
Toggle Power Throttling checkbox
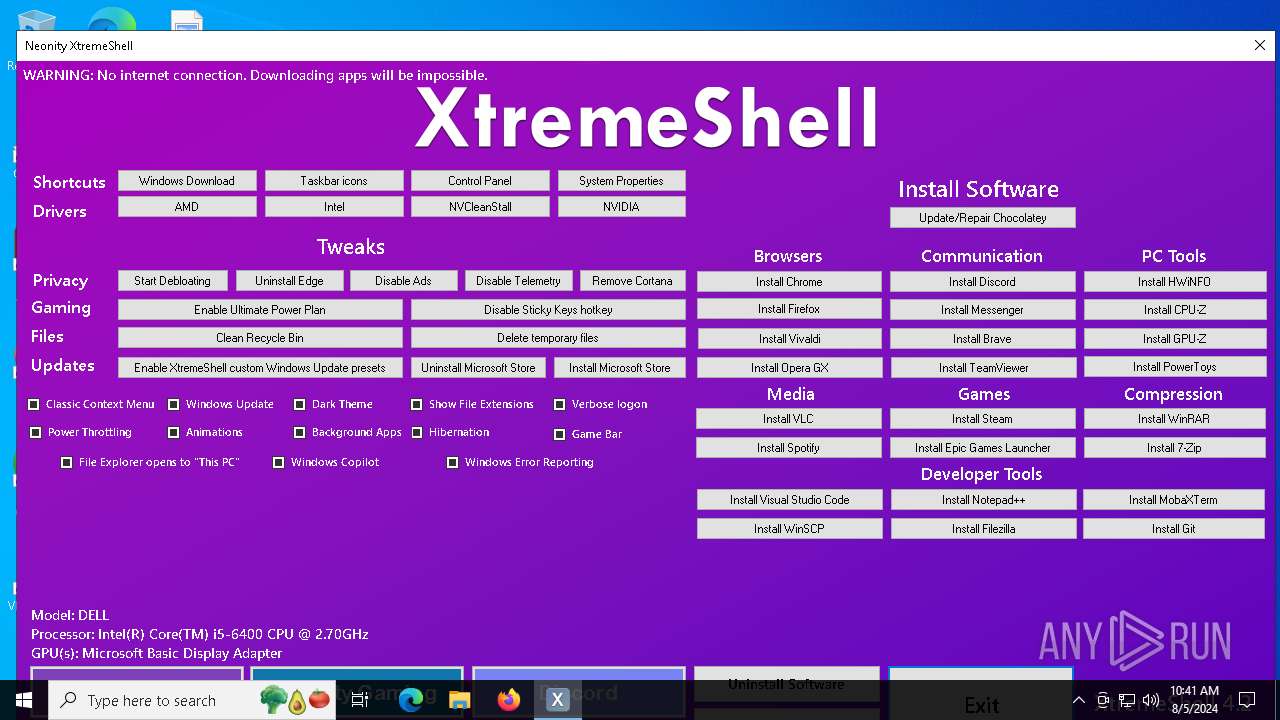click(36, 432)
